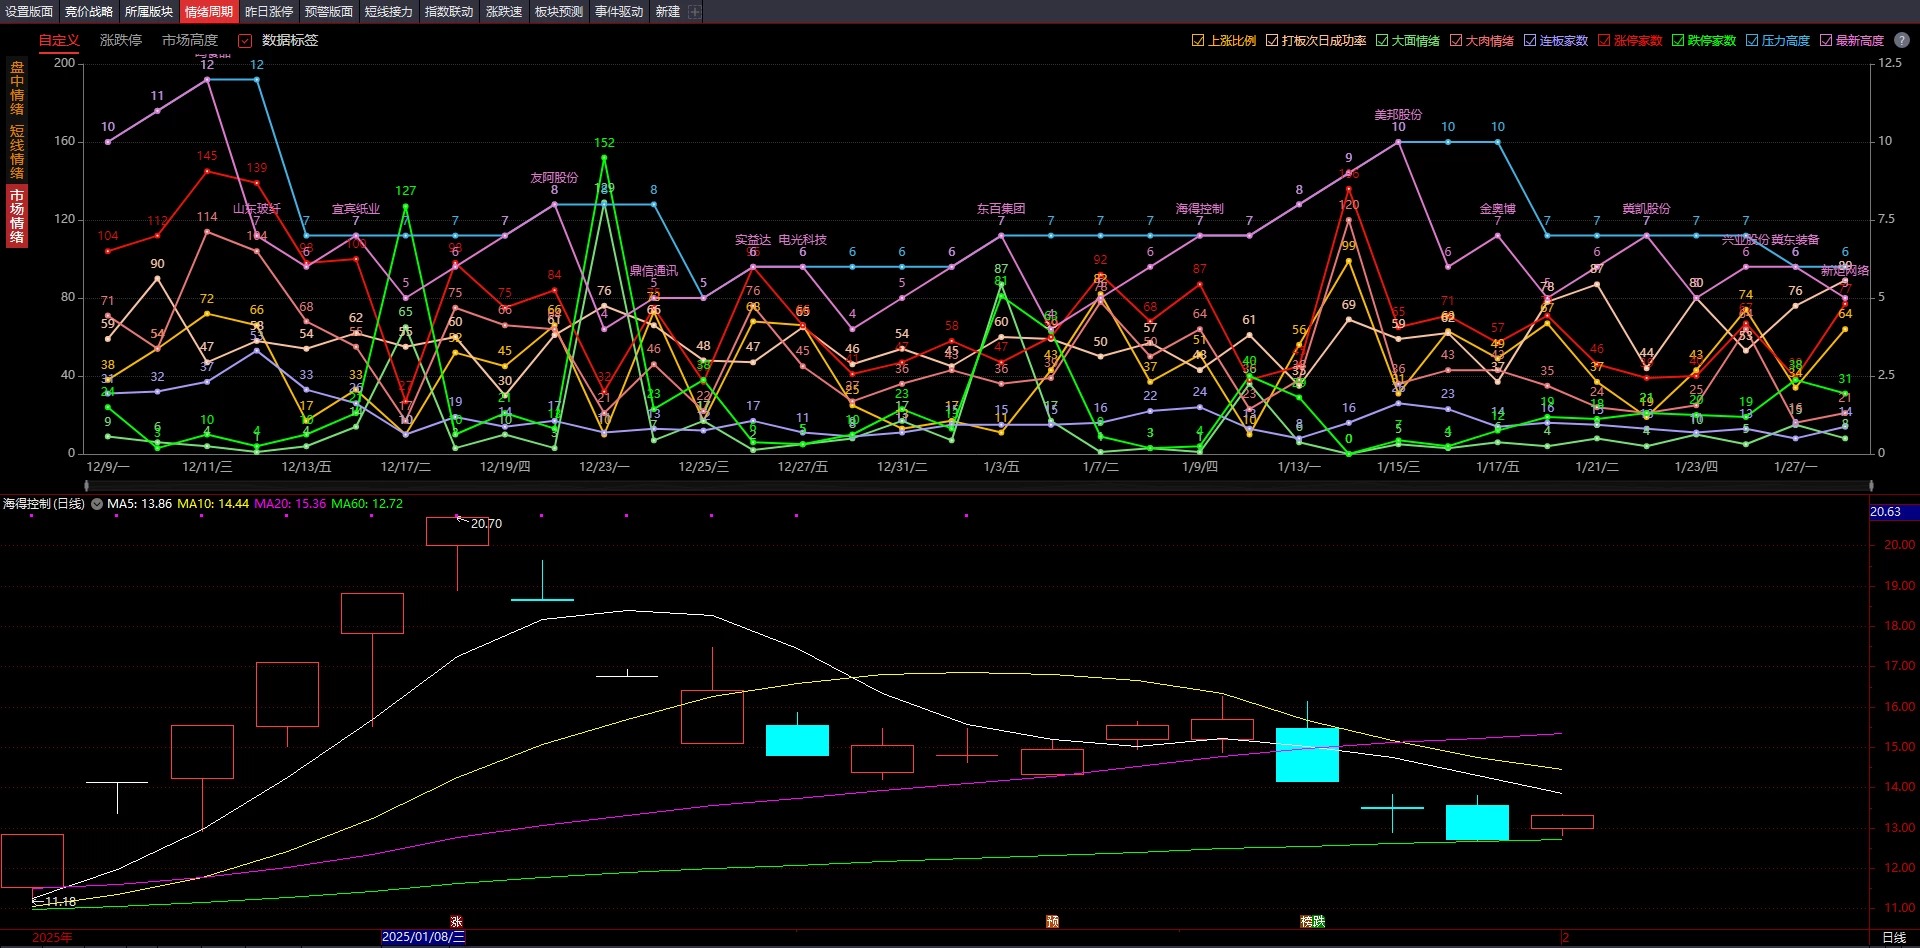
Task: Toggle the 数据标签 checkbox
Action: coord(245,41)
